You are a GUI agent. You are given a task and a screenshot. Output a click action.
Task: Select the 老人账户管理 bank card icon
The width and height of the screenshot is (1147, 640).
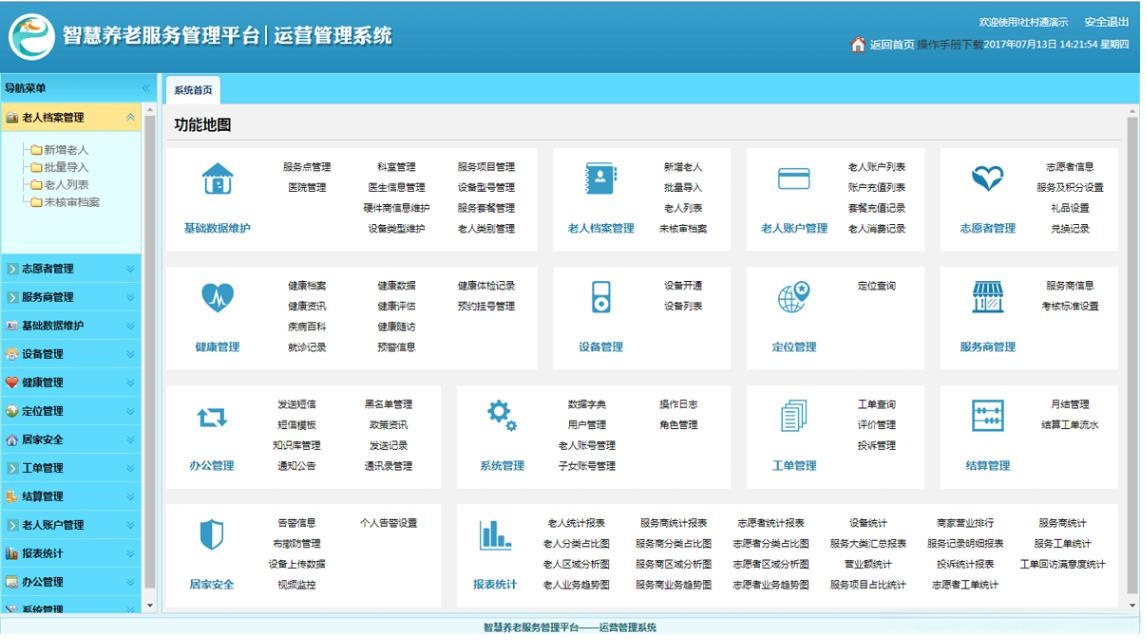(795, 180)
